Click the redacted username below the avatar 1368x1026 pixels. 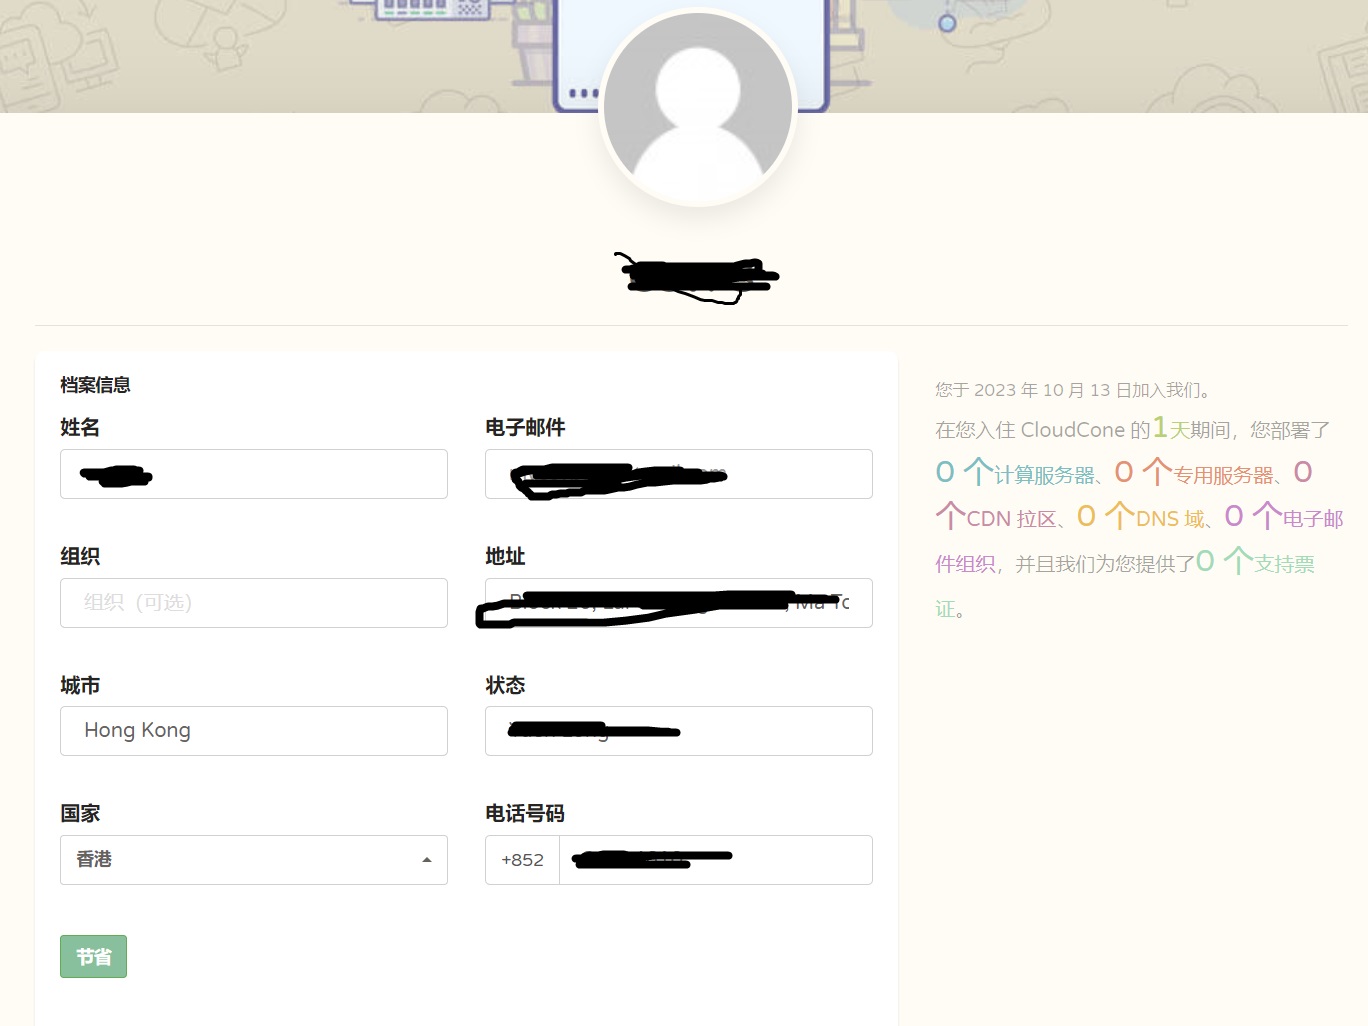coord(697,276)
